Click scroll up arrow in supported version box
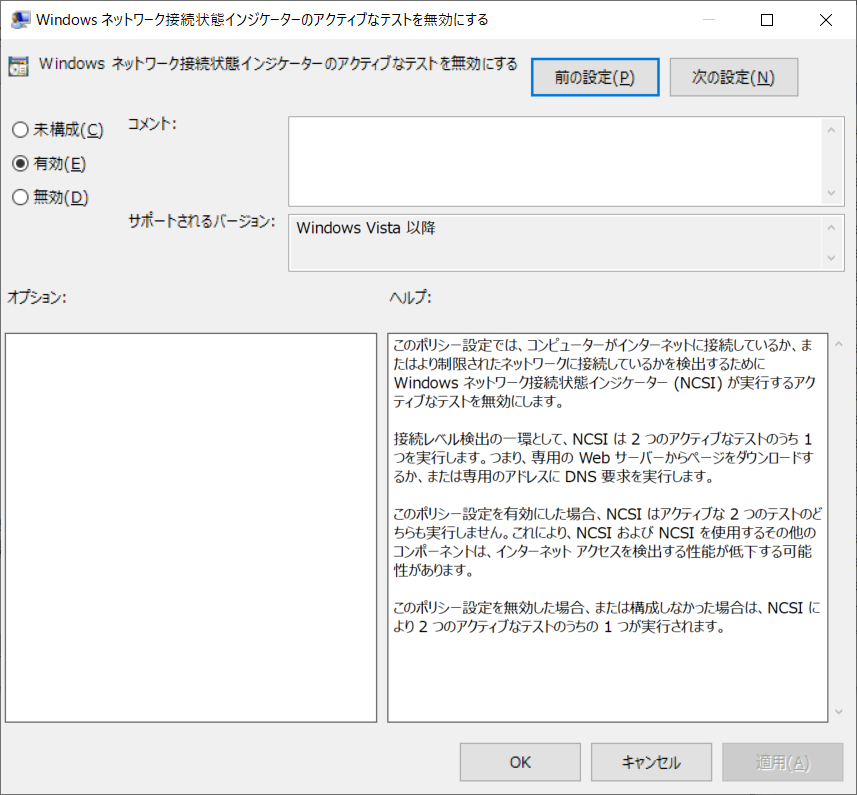The image size is (857, 795). click(x=831, y=227)
